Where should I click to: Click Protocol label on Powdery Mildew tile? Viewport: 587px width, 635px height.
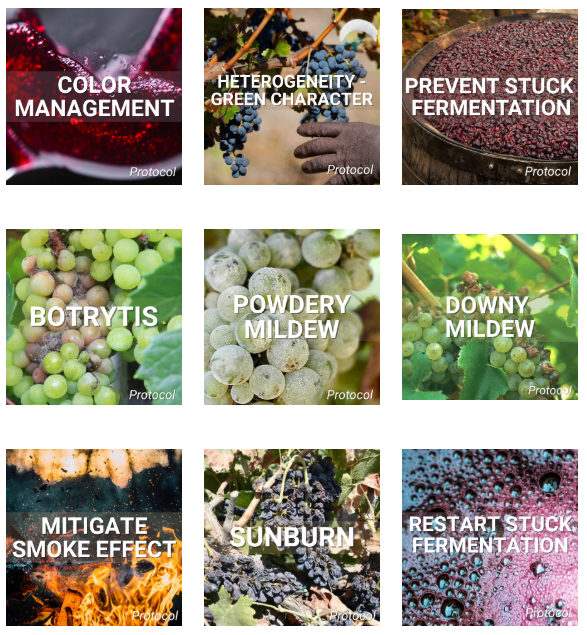pos(350,395)
